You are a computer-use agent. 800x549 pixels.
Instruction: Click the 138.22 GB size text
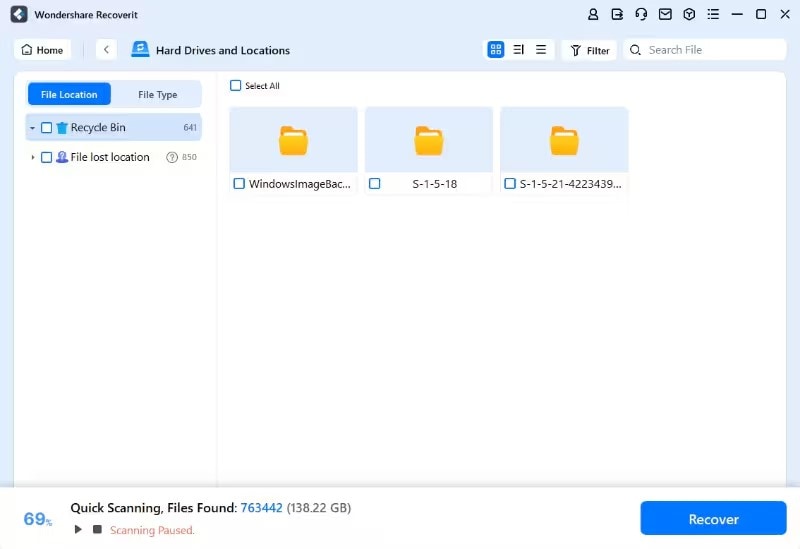[319, 508]
